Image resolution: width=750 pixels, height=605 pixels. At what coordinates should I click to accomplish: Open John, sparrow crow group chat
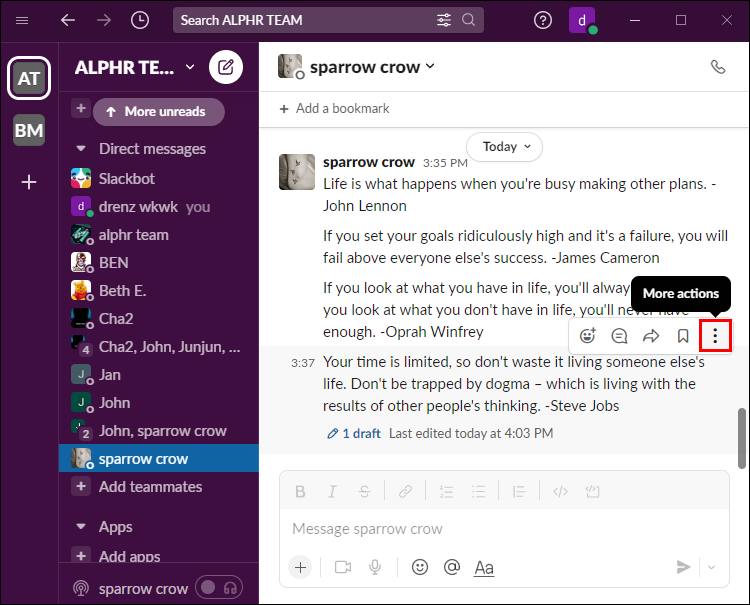click(x=159, y=431)
